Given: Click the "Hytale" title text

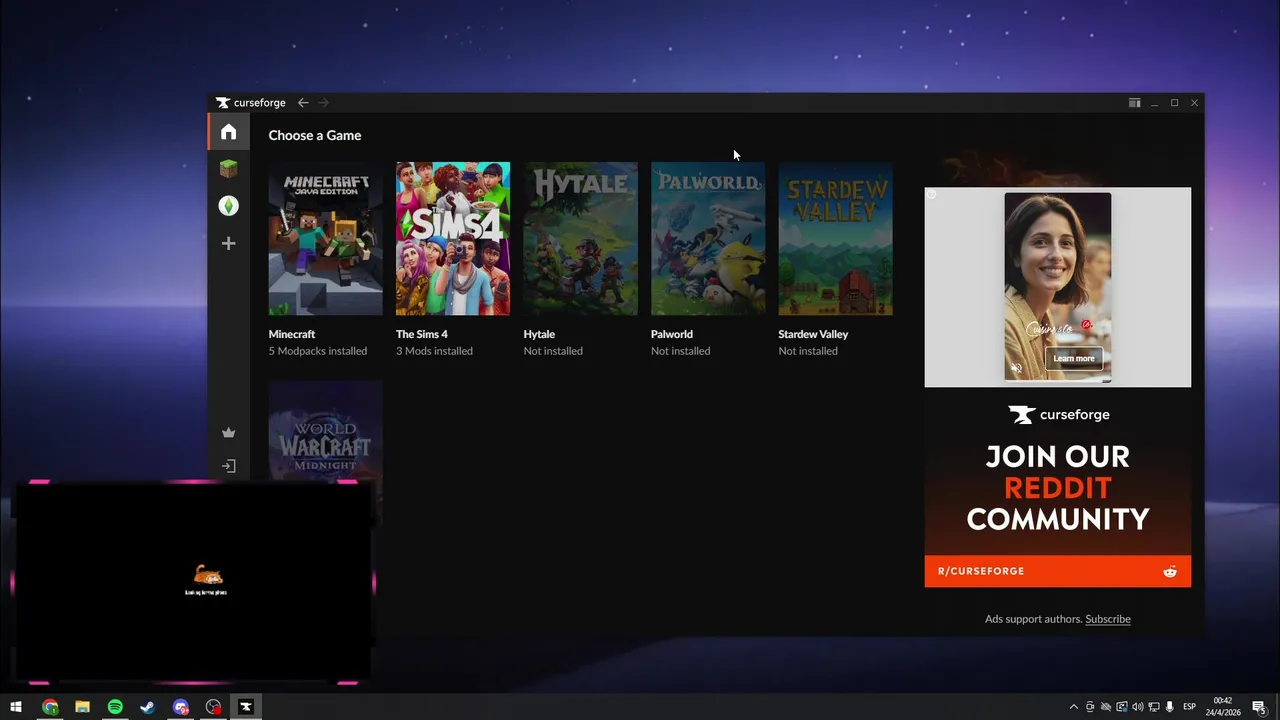Looking at the screenshot, I should click(x=539, y=334).
